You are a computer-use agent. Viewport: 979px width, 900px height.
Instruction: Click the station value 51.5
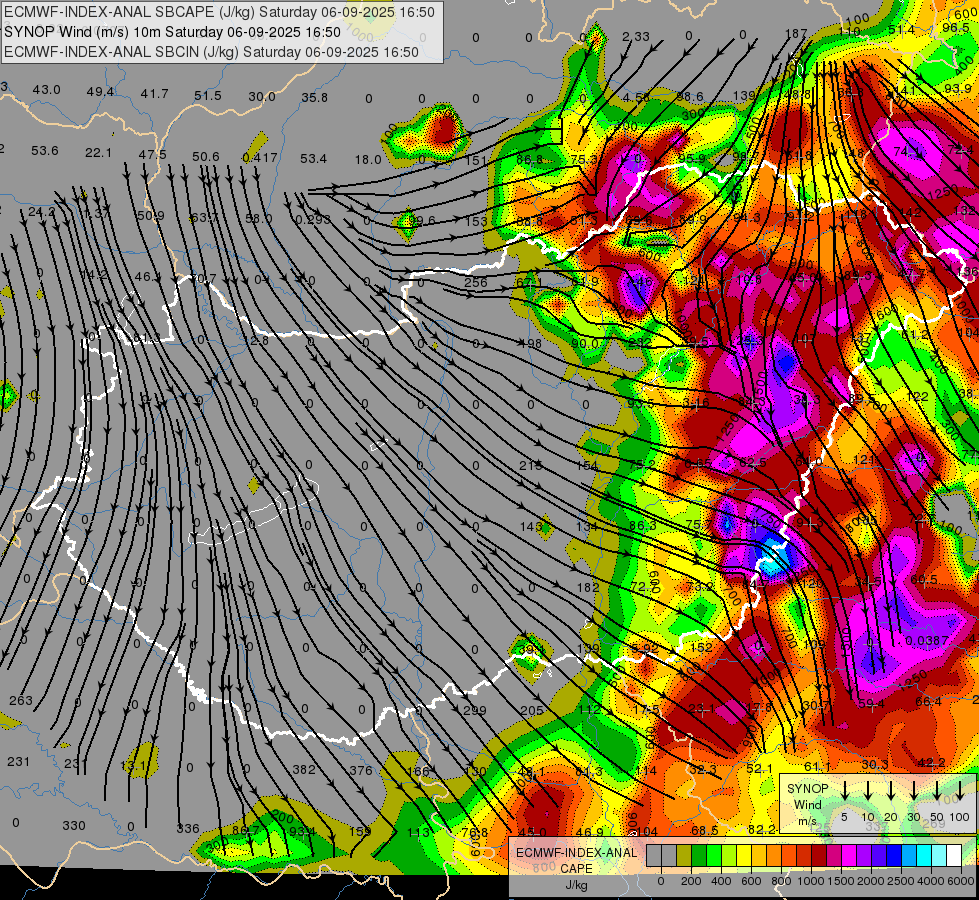click(x=208, y=96)
